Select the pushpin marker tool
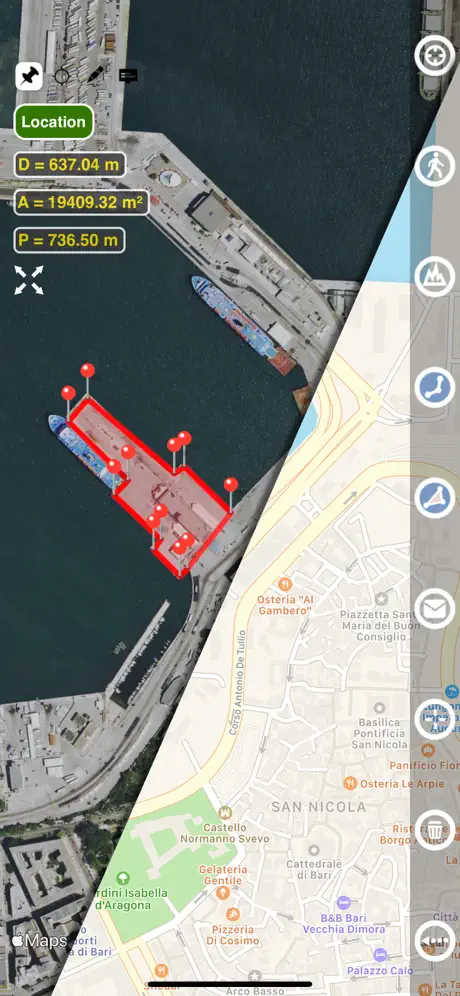 pos(29,77)
